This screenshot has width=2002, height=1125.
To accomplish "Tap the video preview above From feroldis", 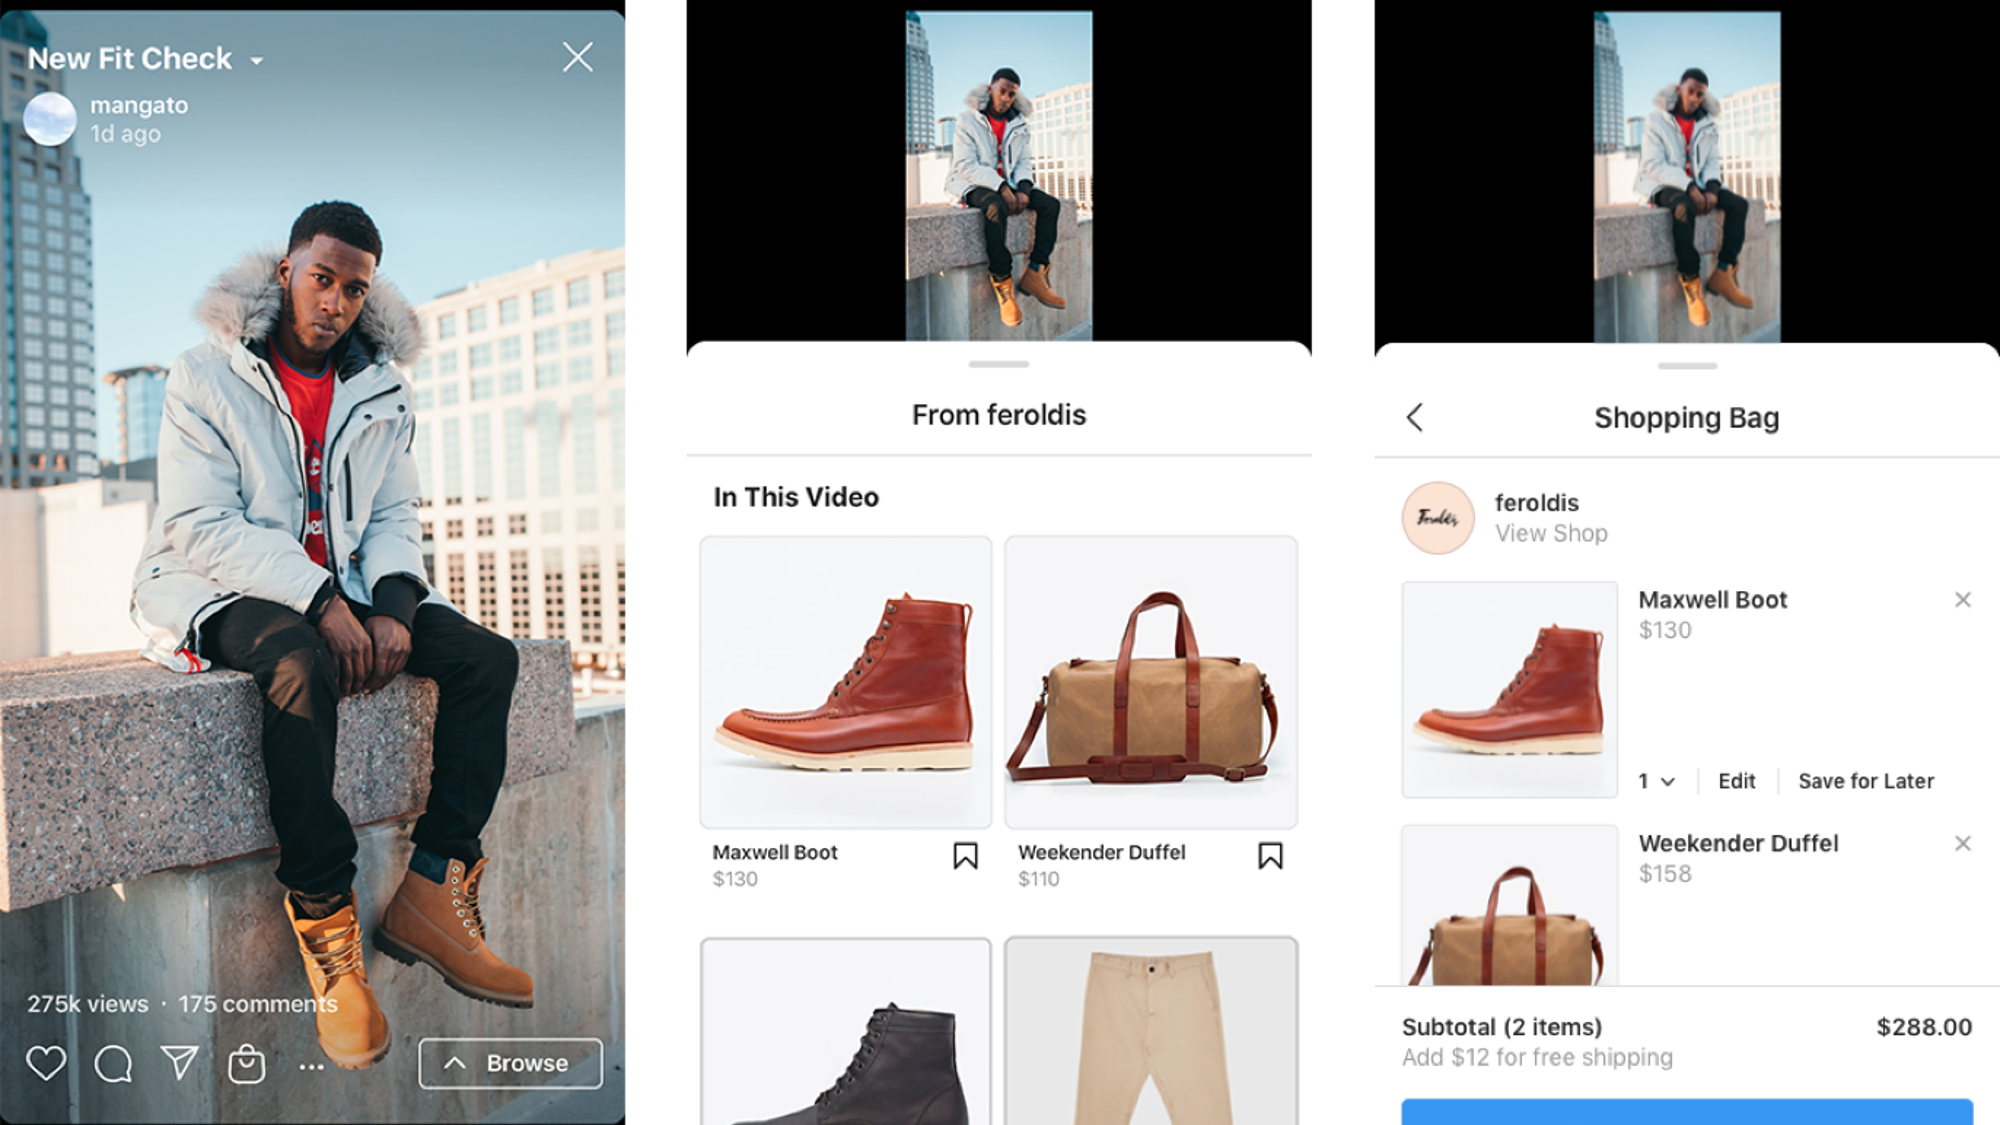I will [999, 176].
